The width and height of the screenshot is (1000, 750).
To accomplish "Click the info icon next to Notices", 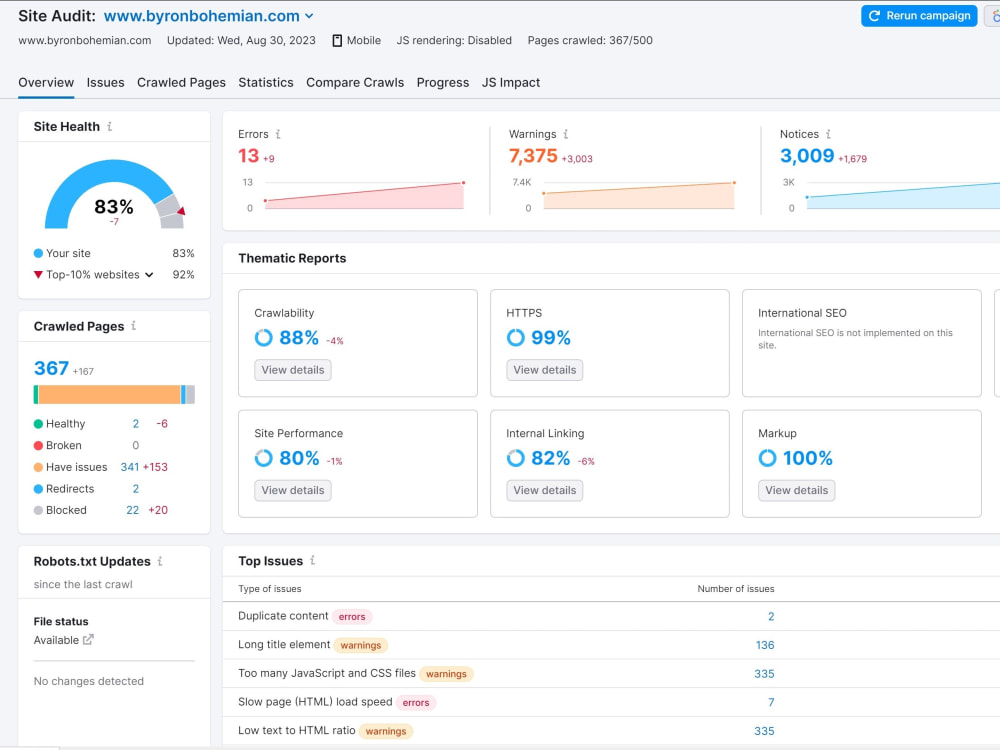I will [x=828, y=134].
